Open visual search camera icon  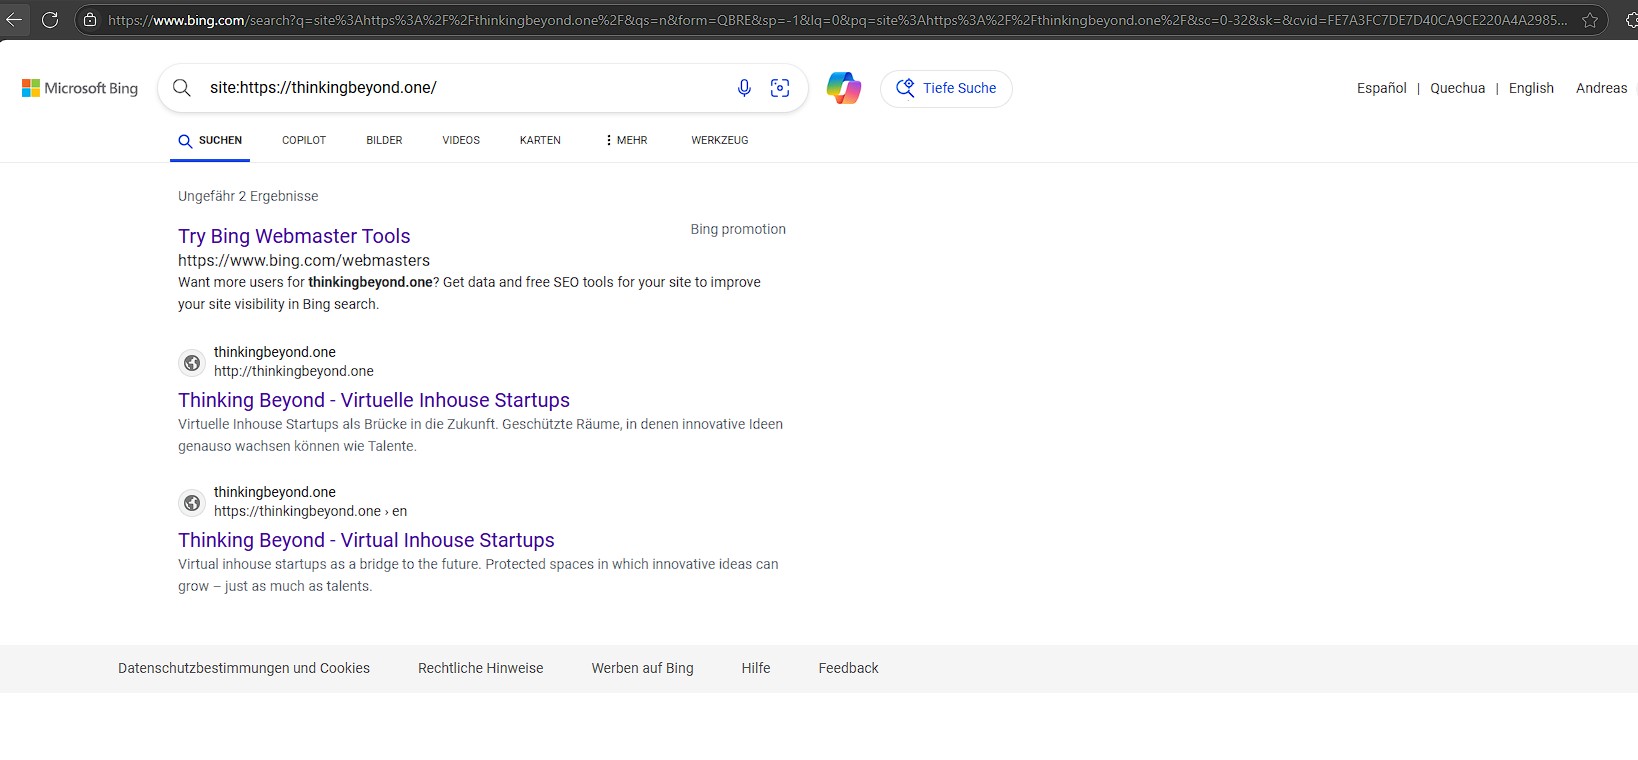(x=780, y=88)
